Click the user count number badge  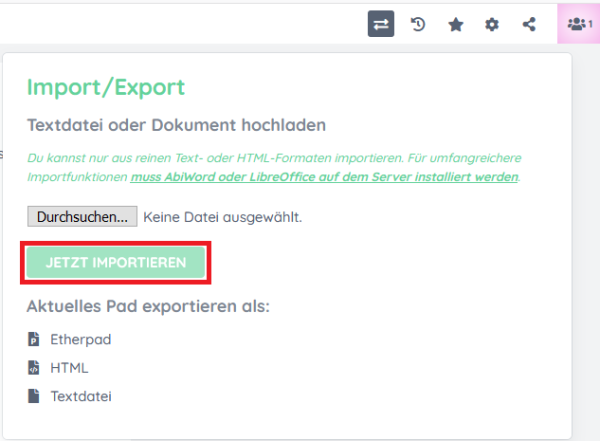tap(590, 24)
